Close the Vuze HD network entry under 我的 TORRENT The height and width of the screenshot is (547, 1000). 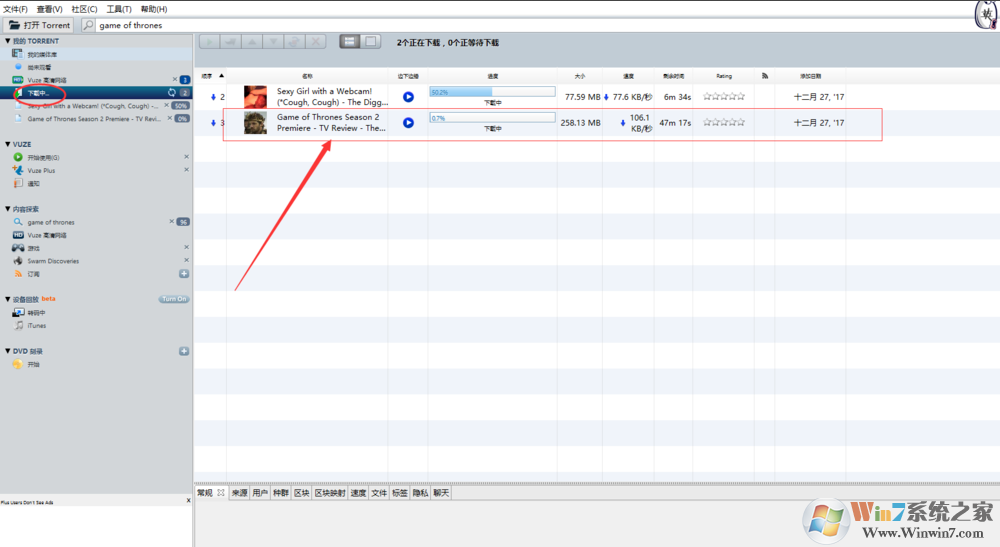[x=175, y=79]
